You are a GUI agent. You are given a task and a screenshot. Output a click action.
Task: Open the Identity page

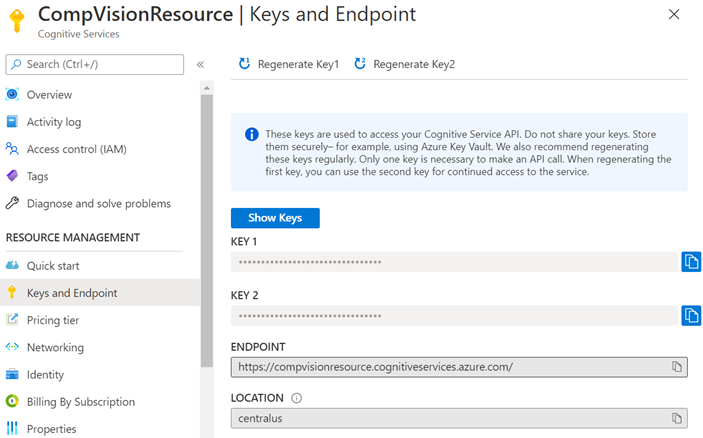pyautogui.click(x=45, y=375)
